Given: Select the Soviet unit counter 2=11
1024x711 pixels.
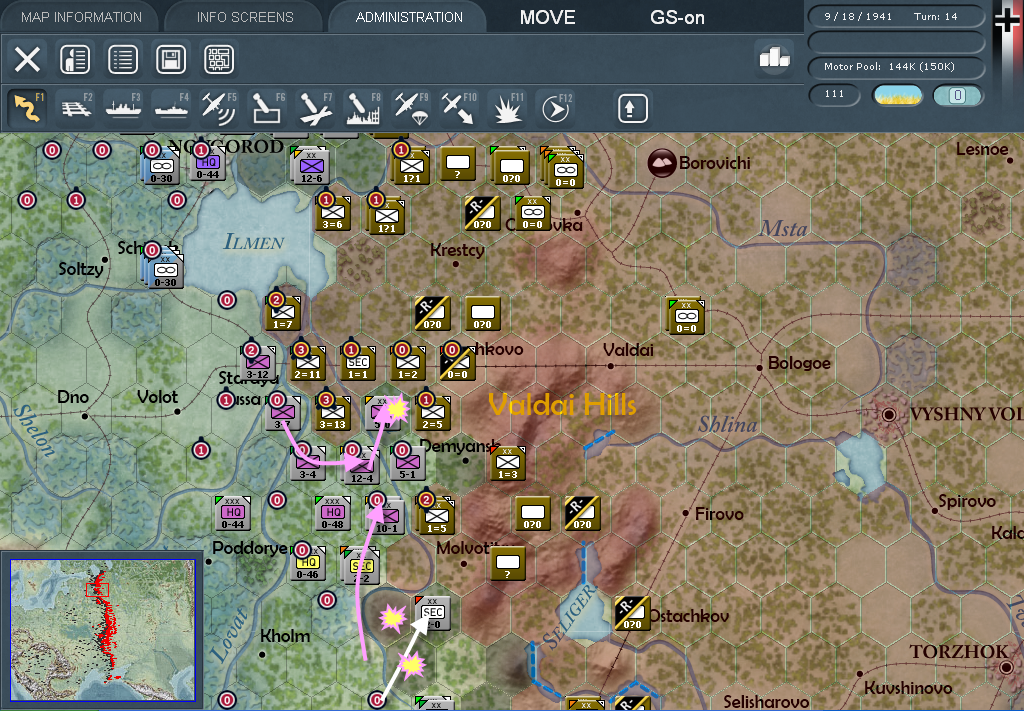Looking at the screenshot, I should coord(308,363).
